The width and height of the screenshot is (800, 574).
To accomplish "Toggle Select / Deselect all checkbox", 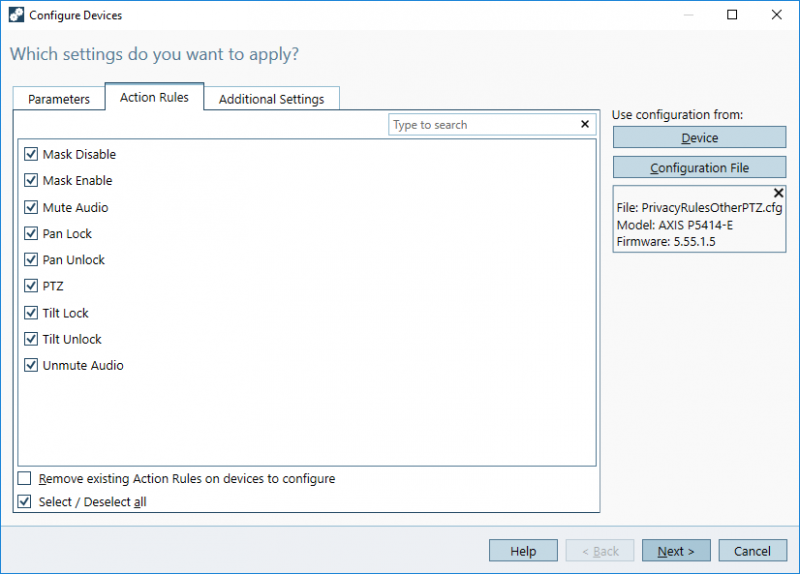I will 24,502.
